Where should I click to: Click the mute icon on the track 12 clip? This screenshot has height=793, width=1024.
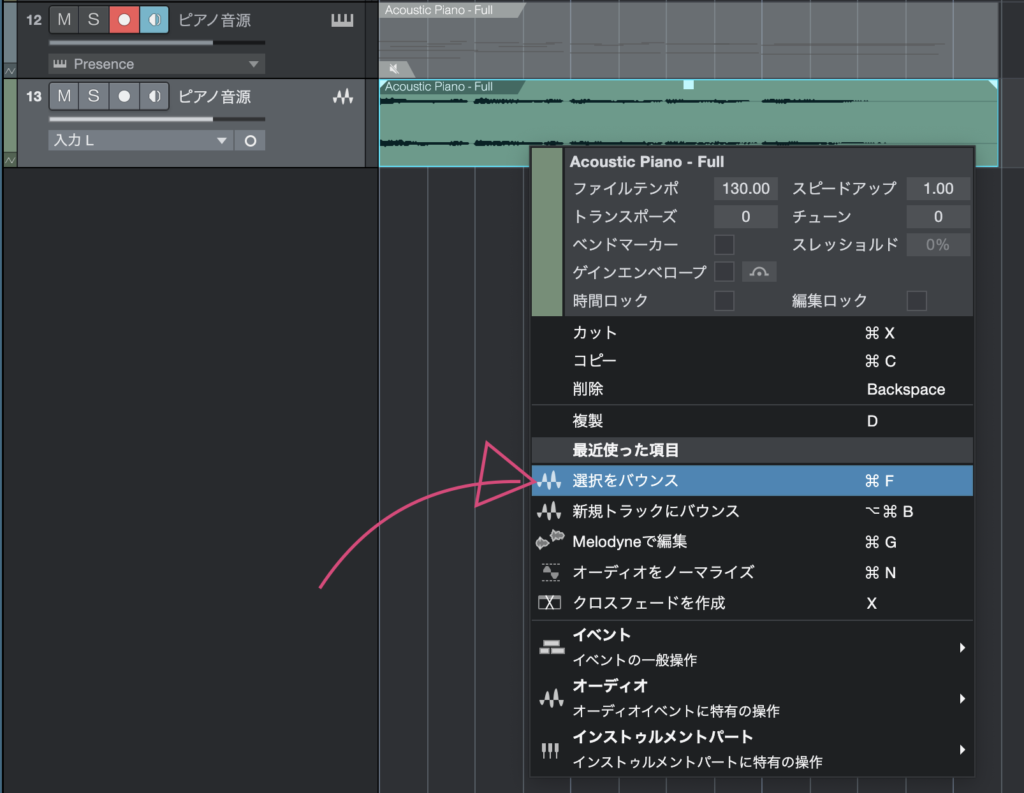(x=394, y=68)
